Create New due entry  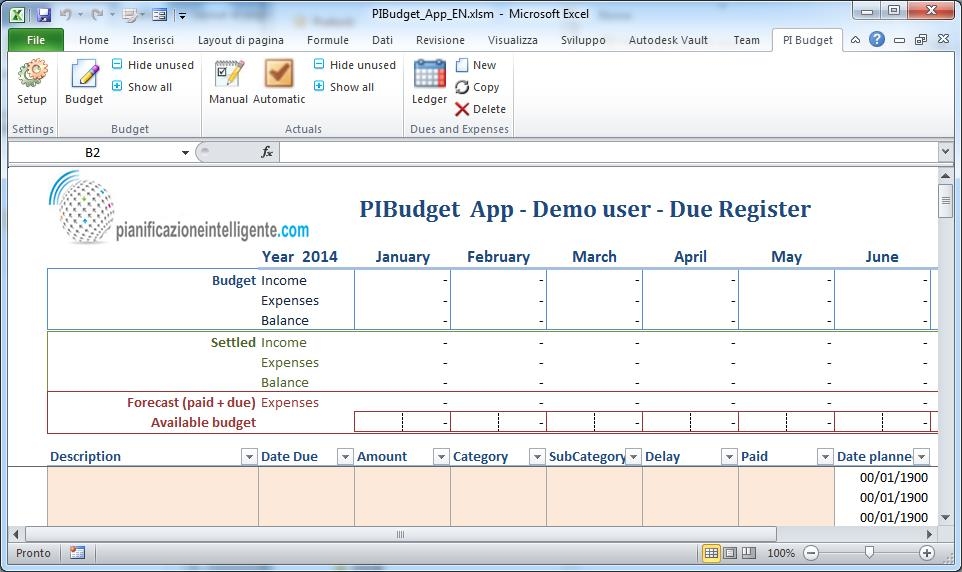click(x=476, y=64)
